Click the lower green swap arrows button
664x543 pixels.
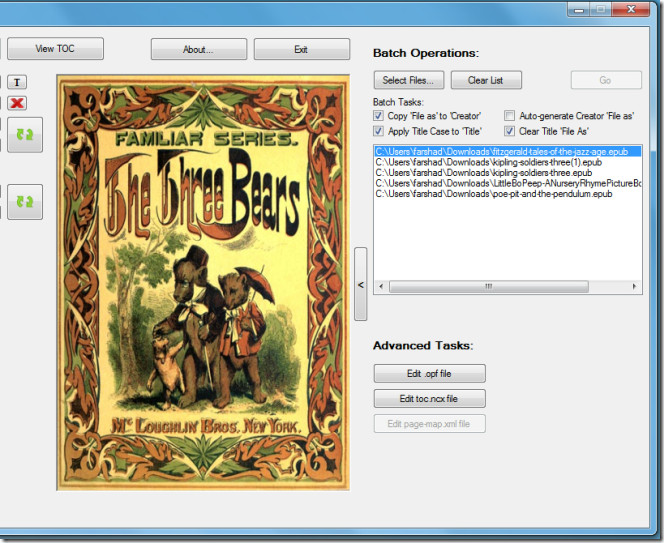pyautogui.click(x=25, y=202)
